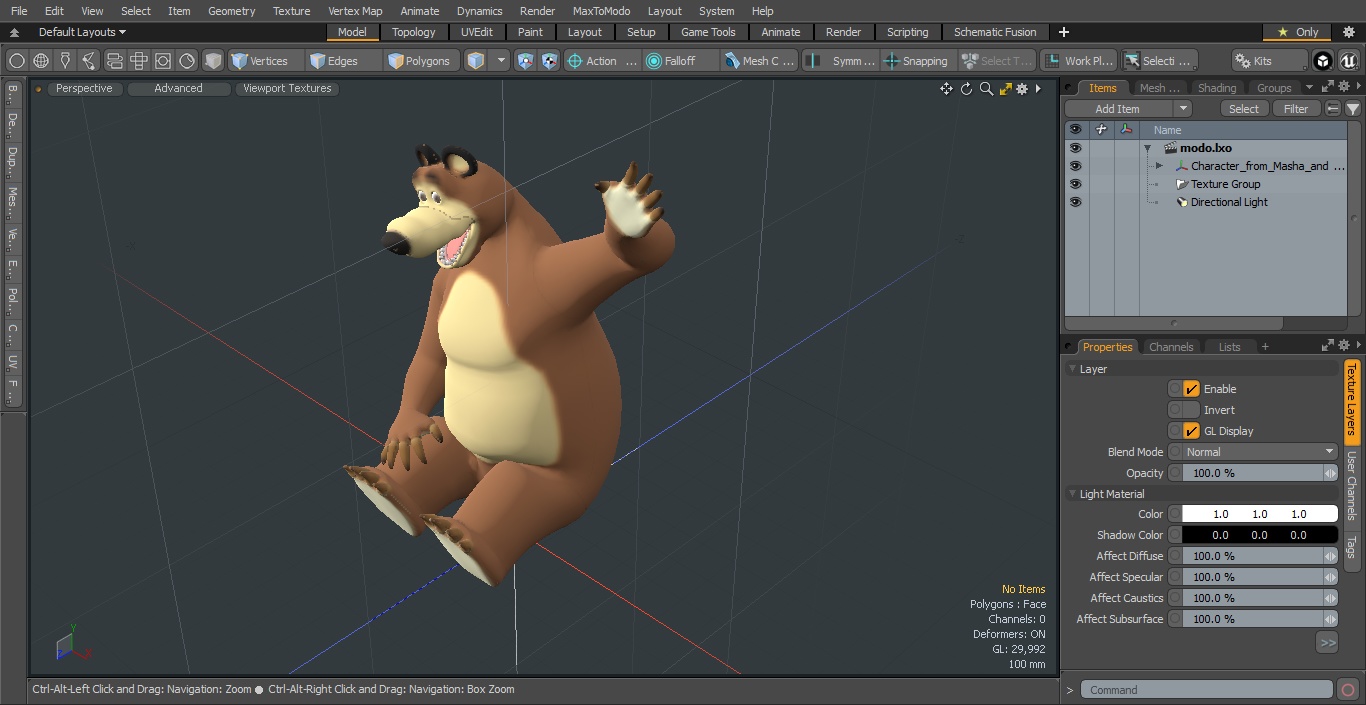Click the Items panel gear icon
Viewport: 1366px width, 705px height.
[1346, 88]
